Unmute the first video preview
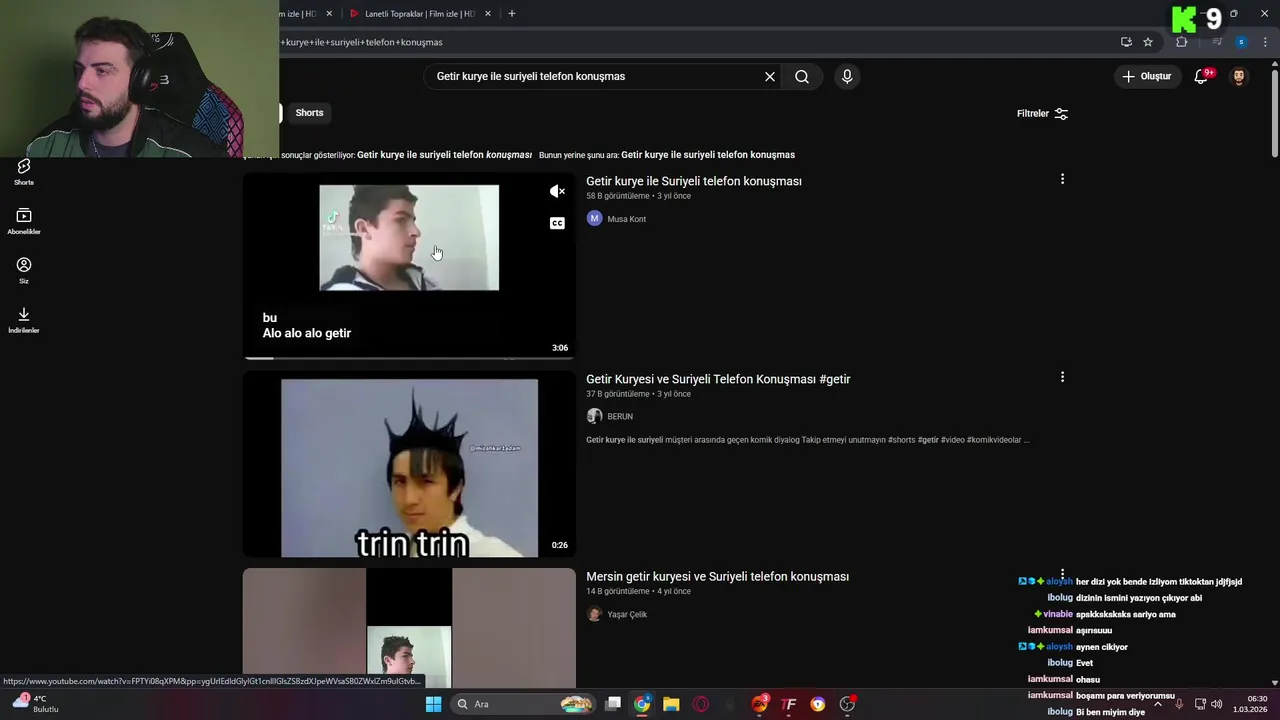The width and height of the screenshot is (1280, 720). click(557, 191)
